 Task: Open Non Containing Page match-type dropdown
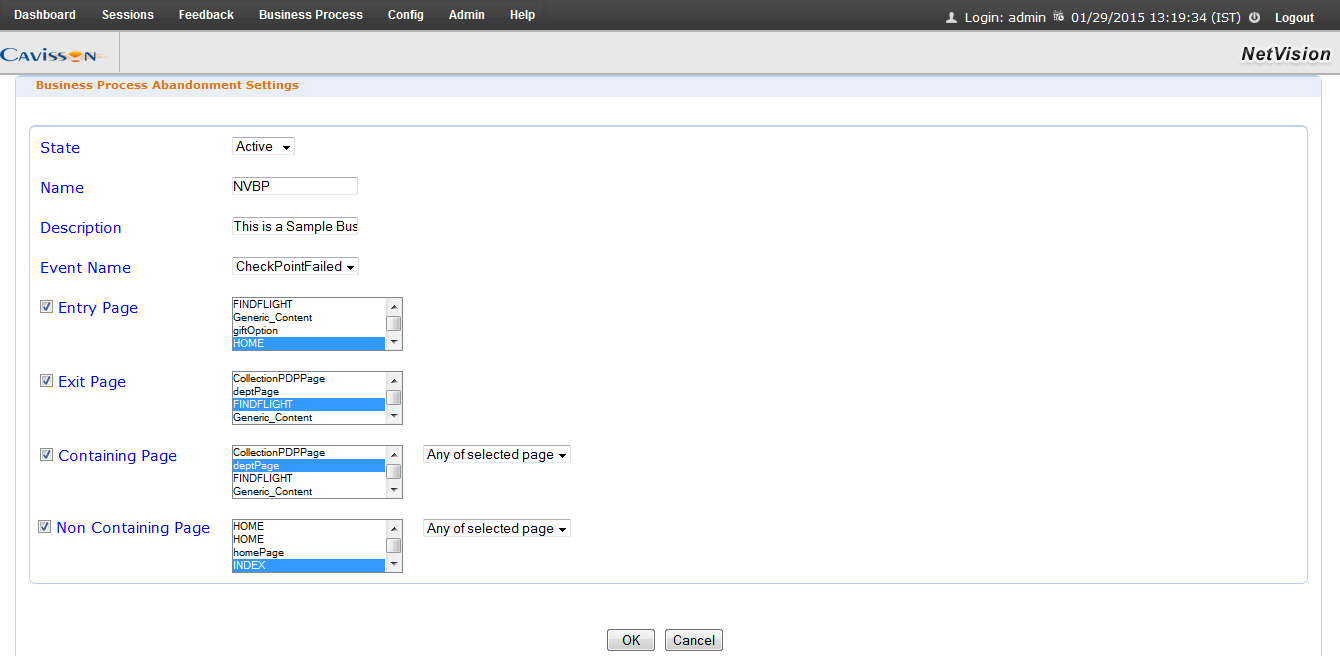497,529
